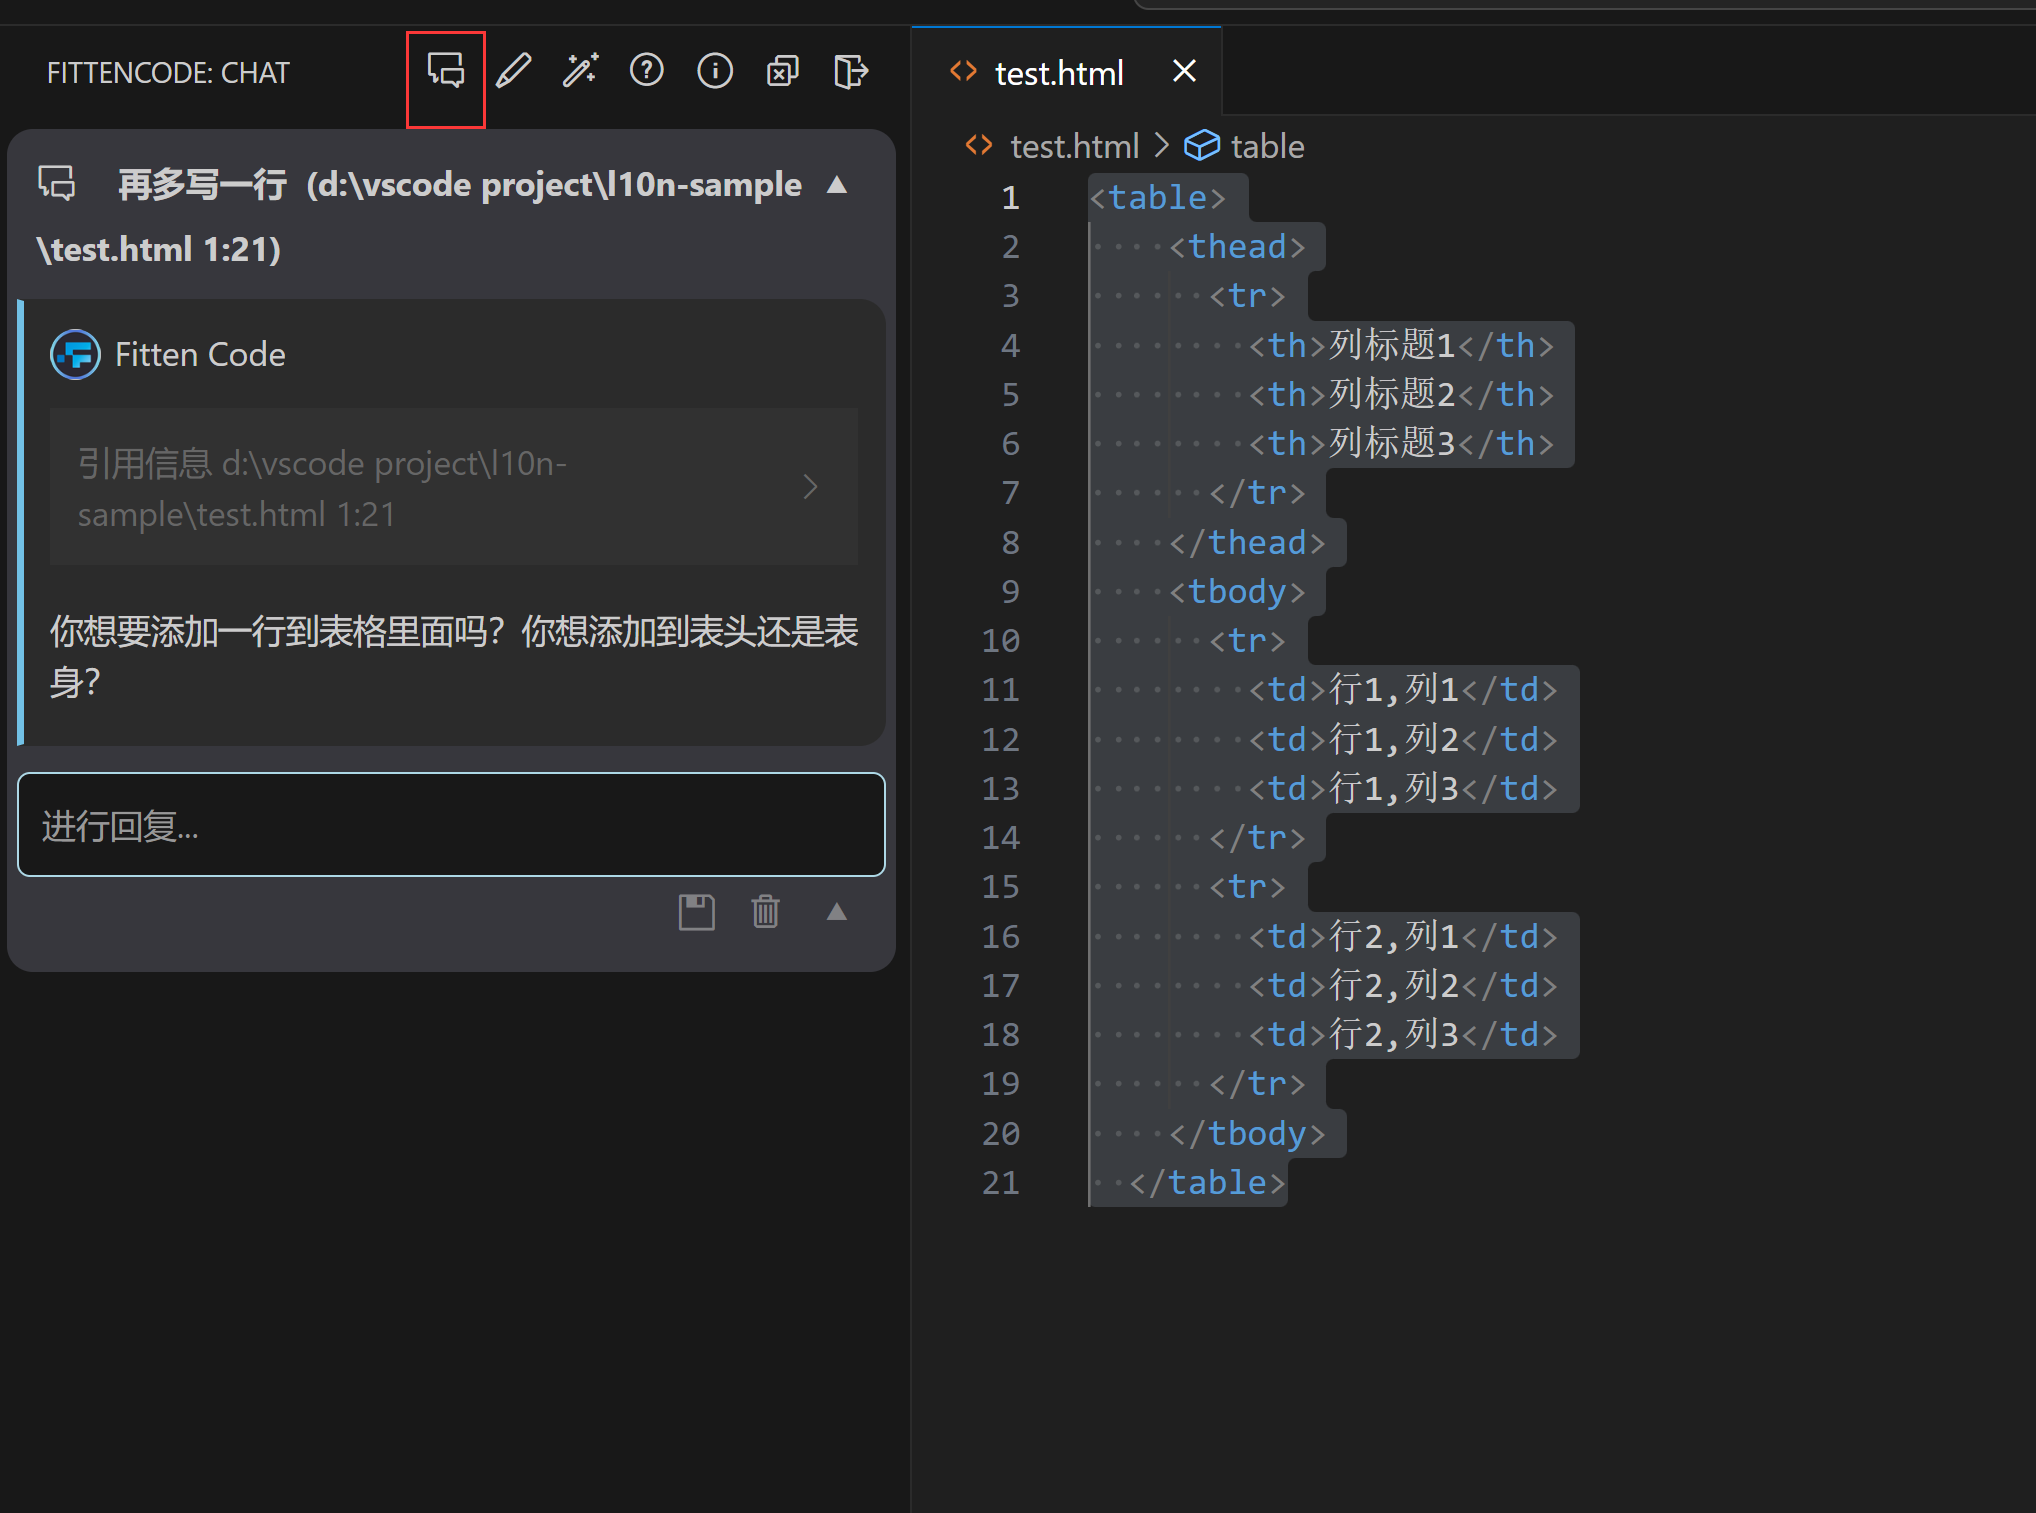The width and height of the screenshot is (2036, 1513).
Task: Expand the 引用信息 reference card chevron
Action: (x=810, y=487)
